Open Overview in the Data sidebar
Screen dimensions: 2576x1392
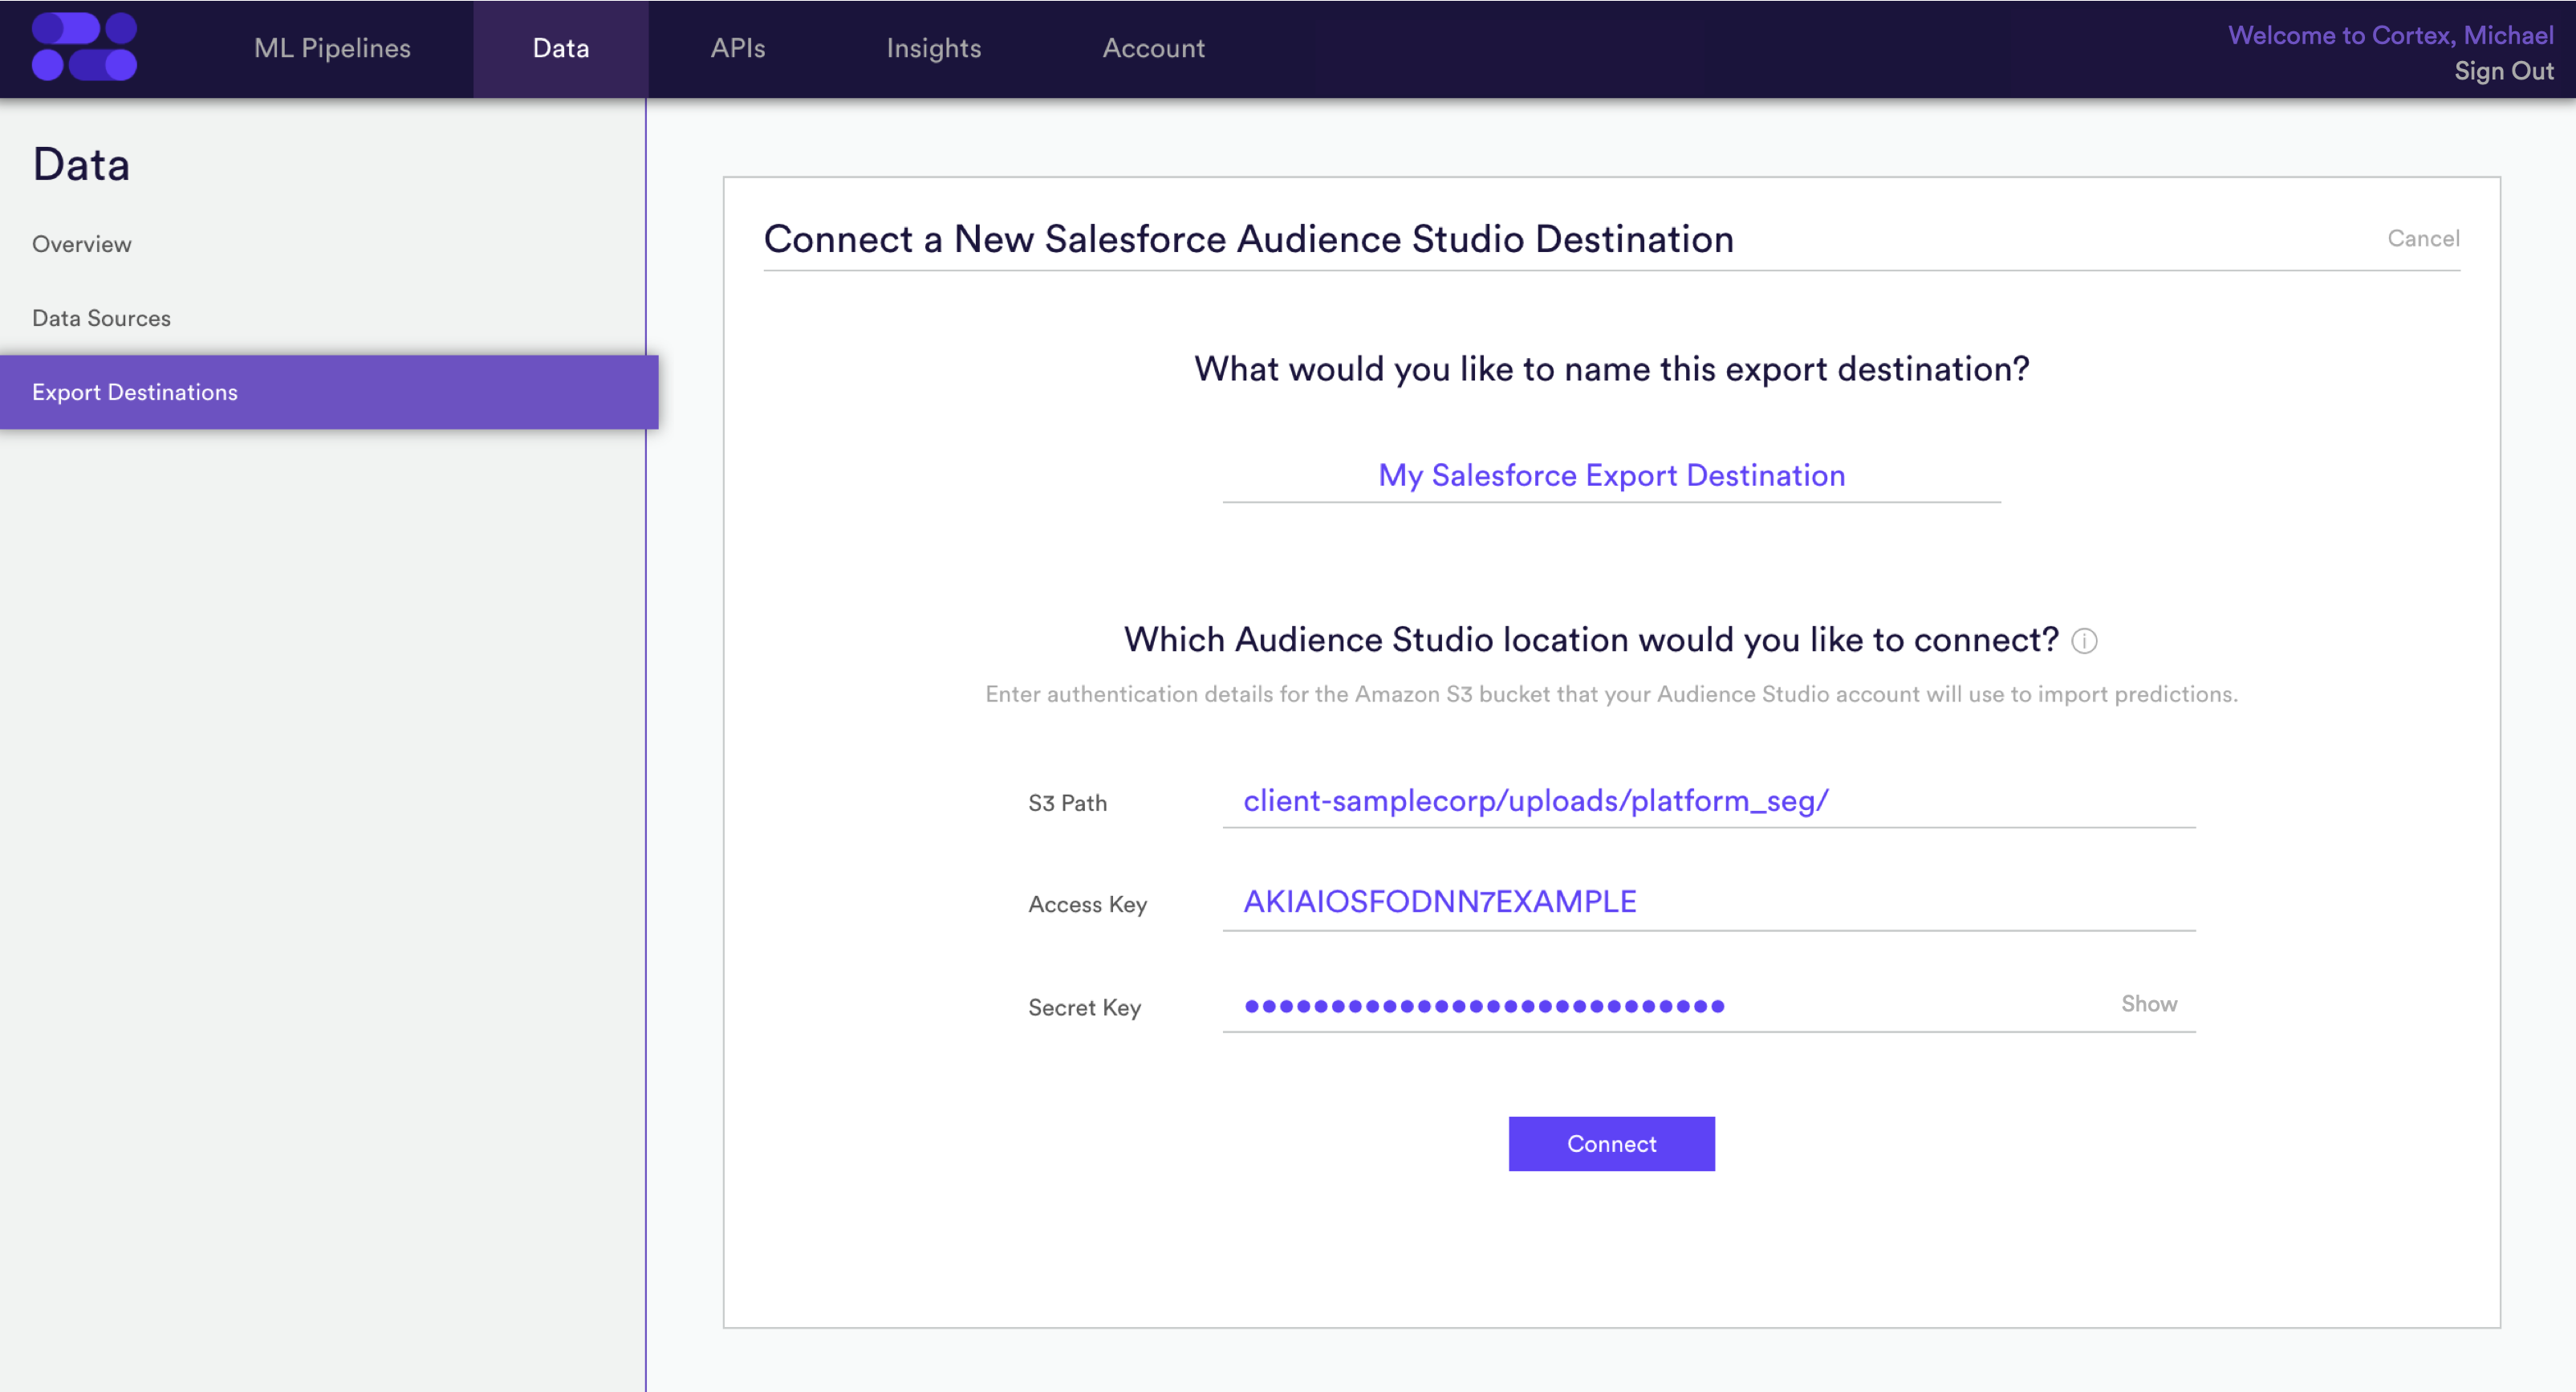click(82, 244)
